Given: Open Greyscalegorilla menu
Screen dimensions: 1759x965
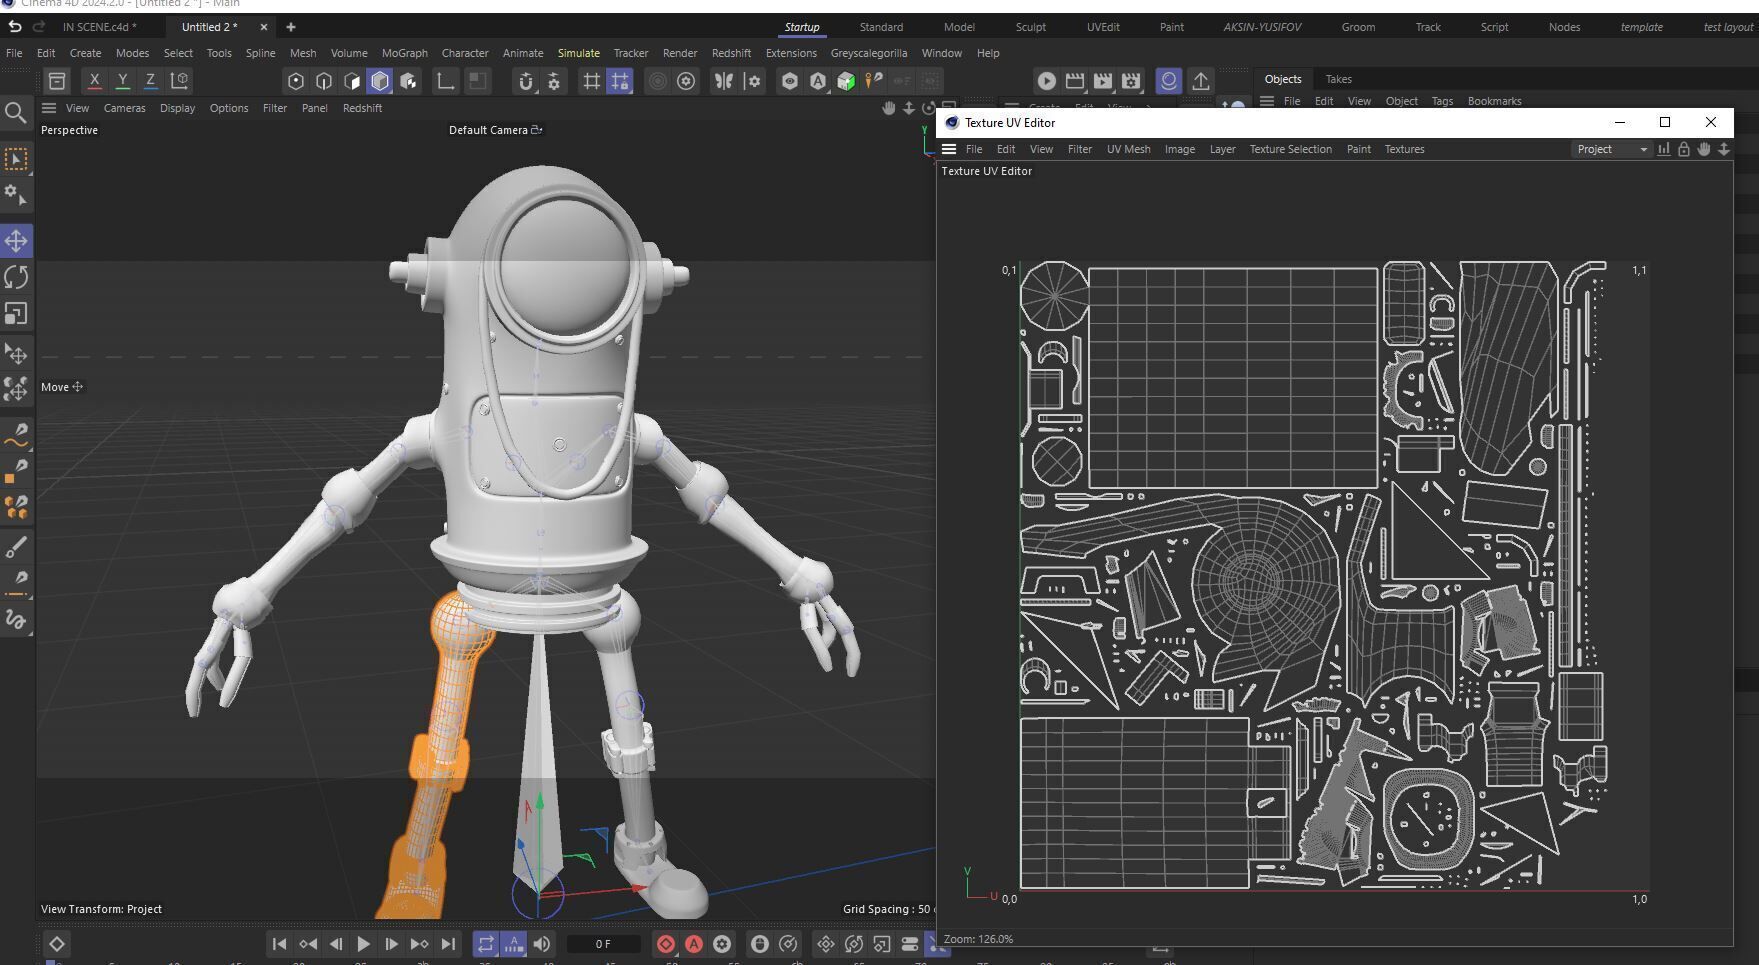Looking at the screenshot, I should [x=869, y=53].
